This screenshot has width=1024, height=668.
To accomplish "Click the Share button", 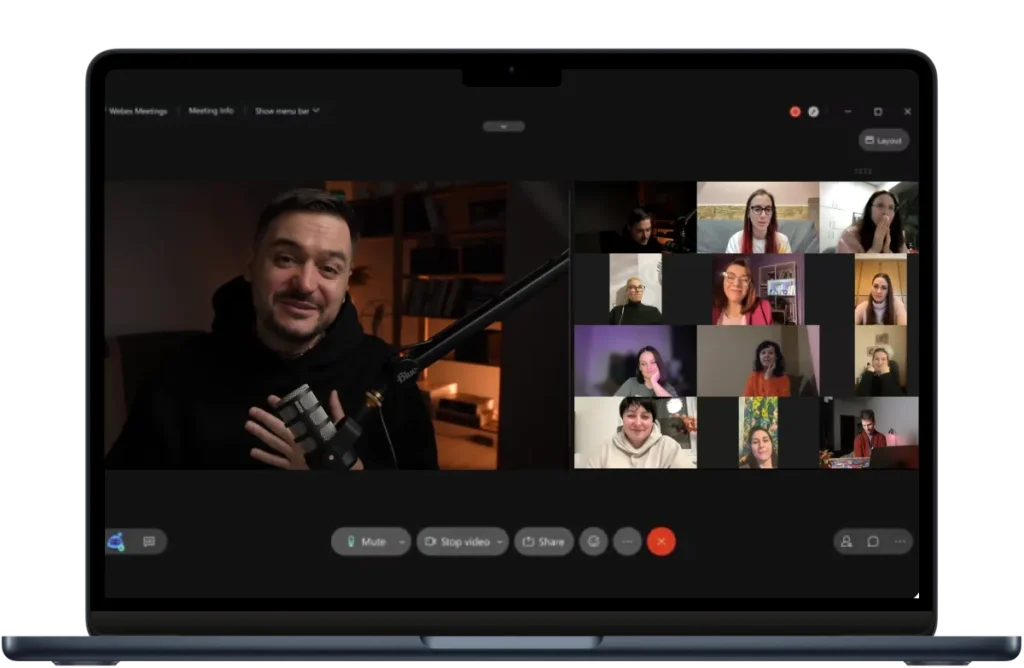I will [x=544, y=542].
